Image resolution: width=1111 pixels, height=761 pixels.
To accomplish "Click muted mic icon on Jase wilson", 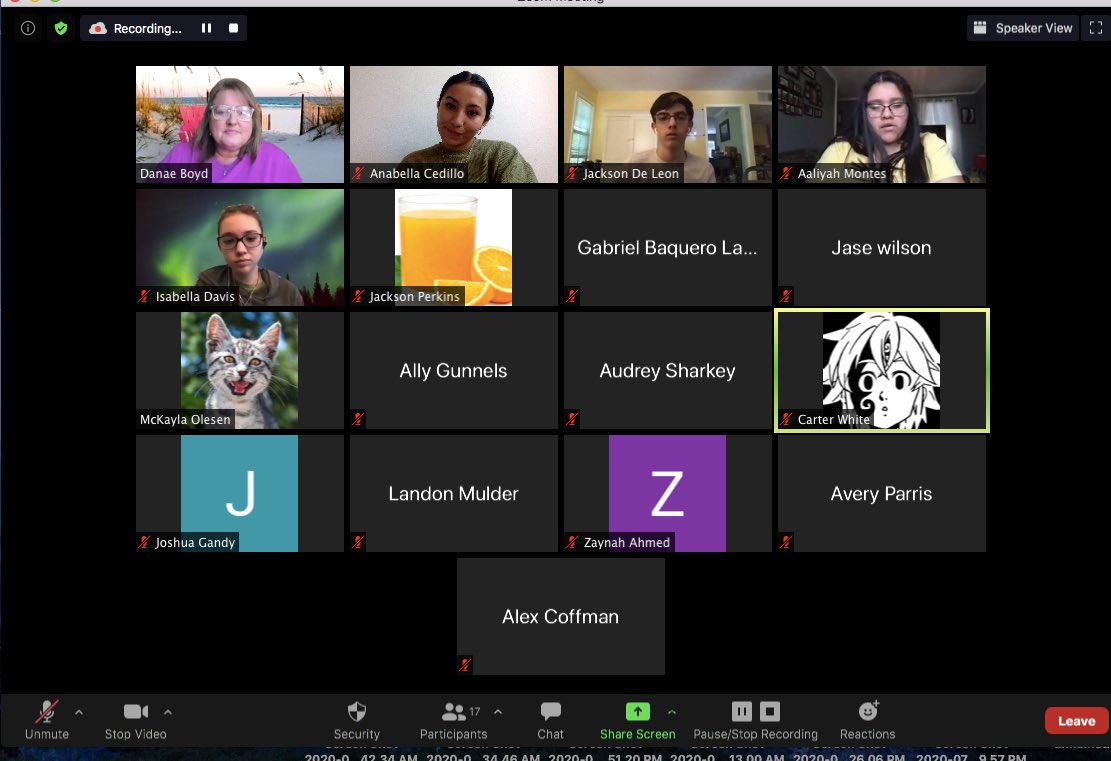I will pos(786,295).
